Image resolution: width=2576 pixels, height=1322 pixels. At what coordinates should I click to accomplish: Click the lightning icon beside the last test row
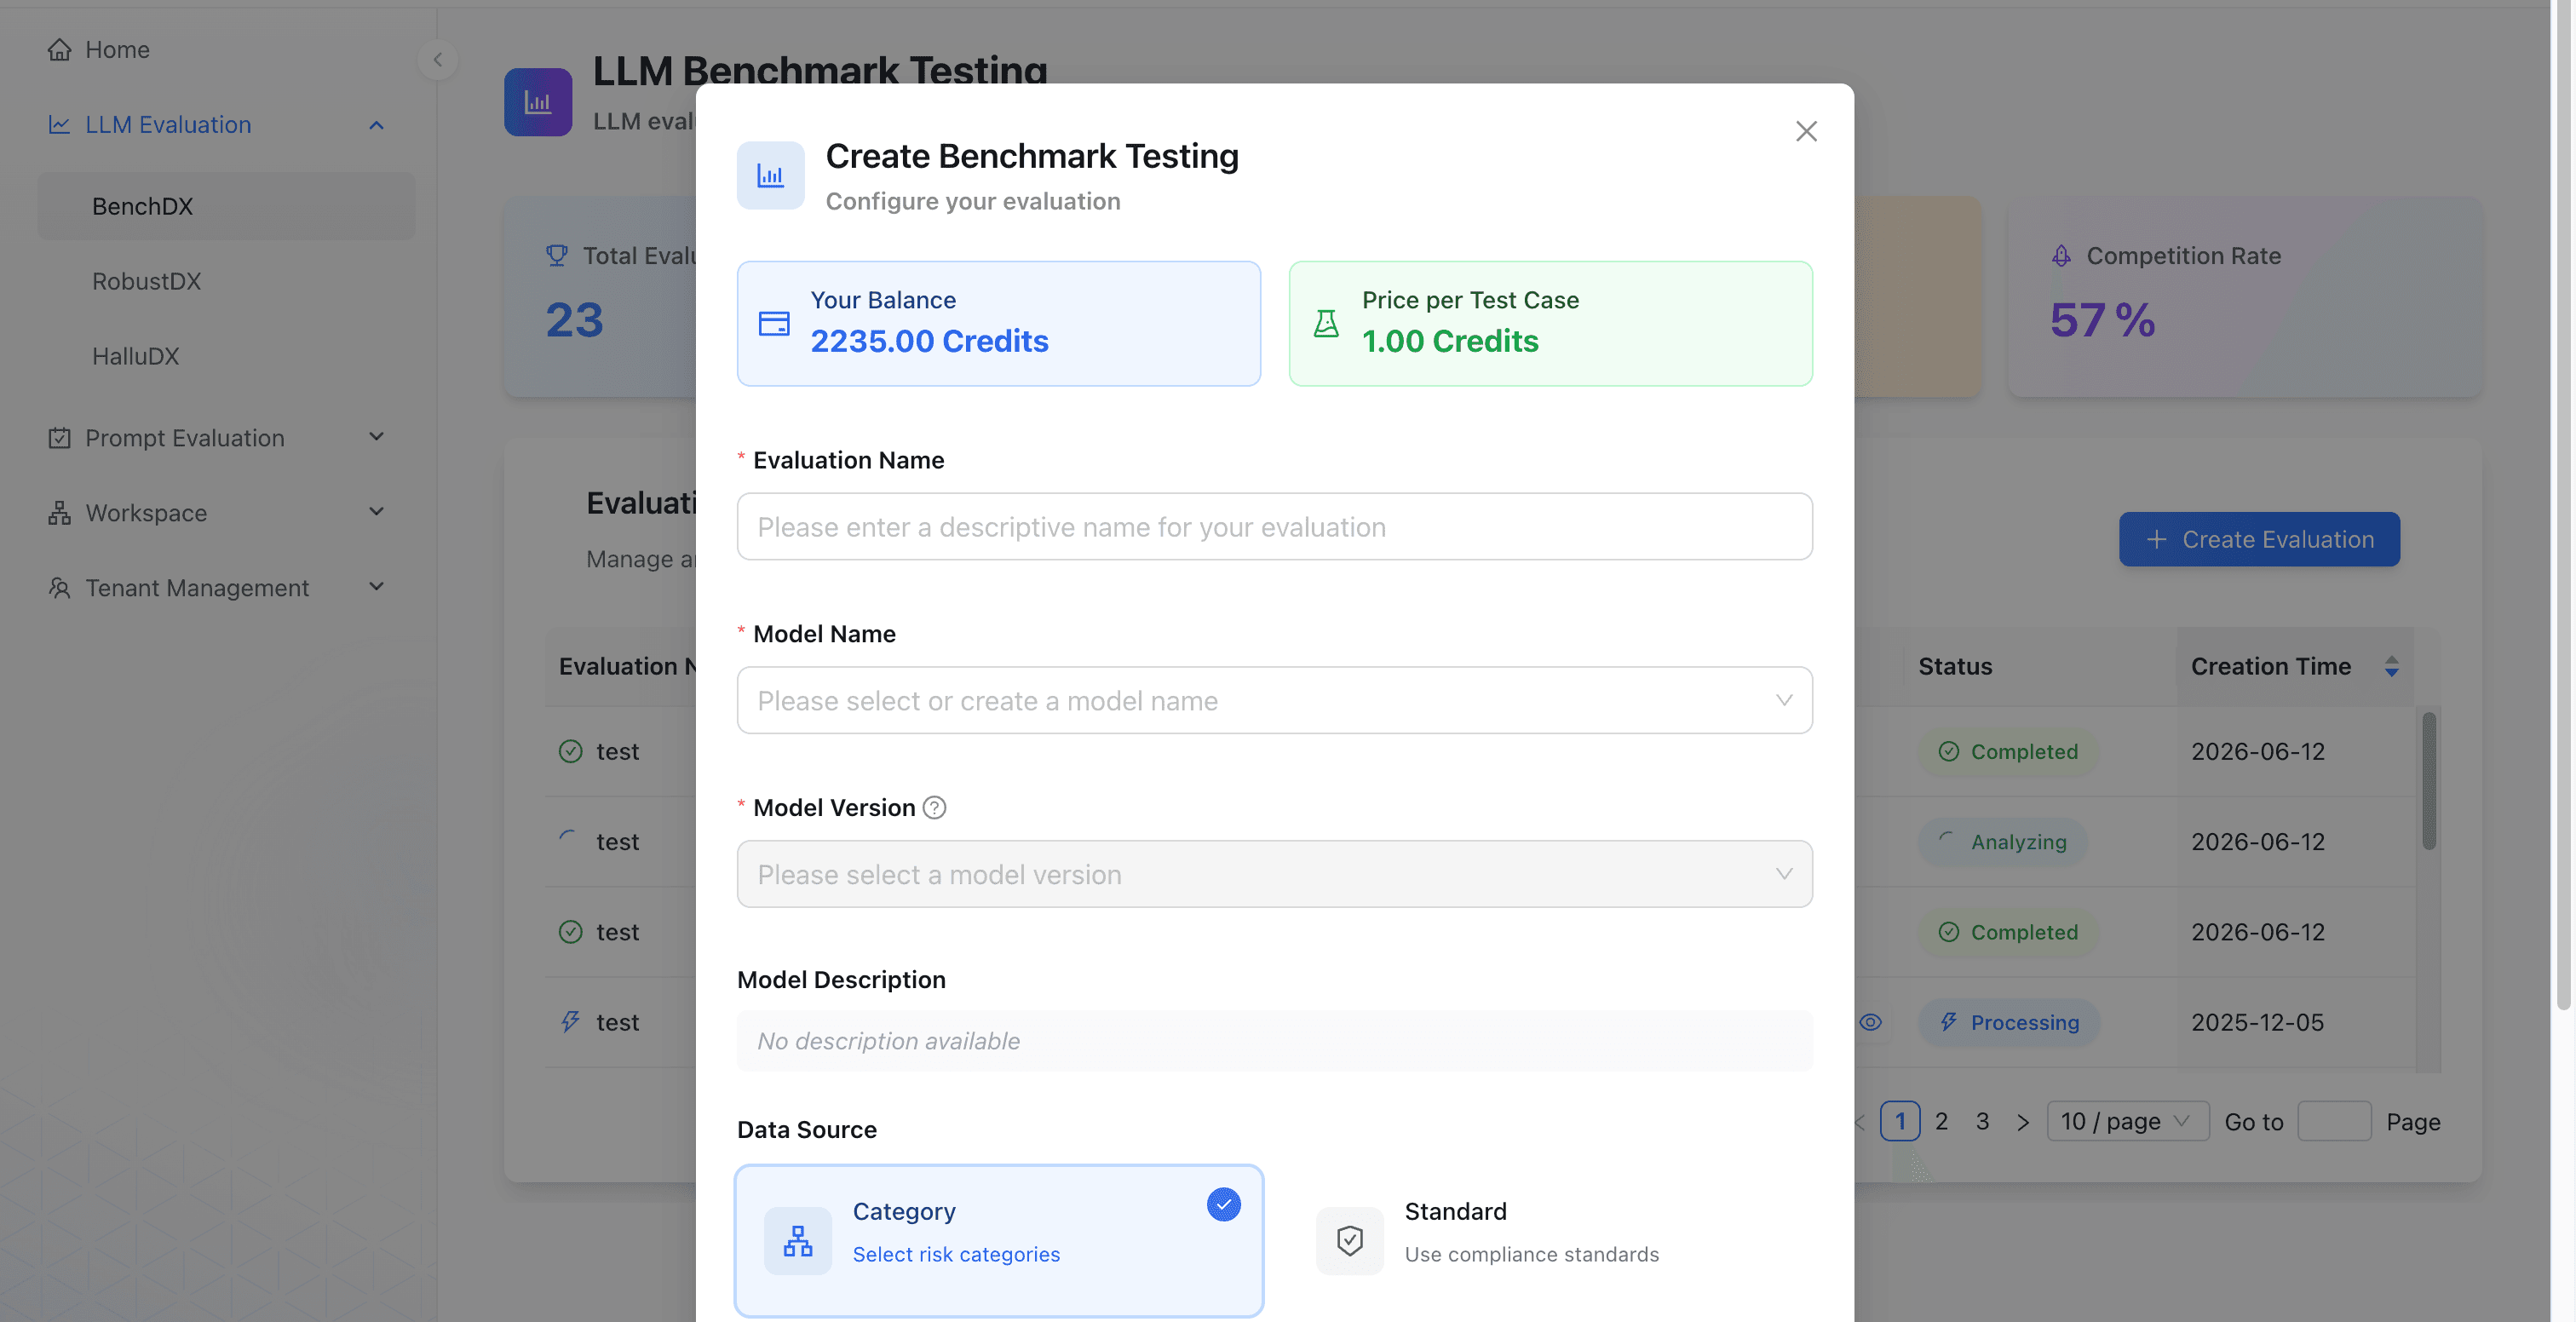tap(570, 1021)
